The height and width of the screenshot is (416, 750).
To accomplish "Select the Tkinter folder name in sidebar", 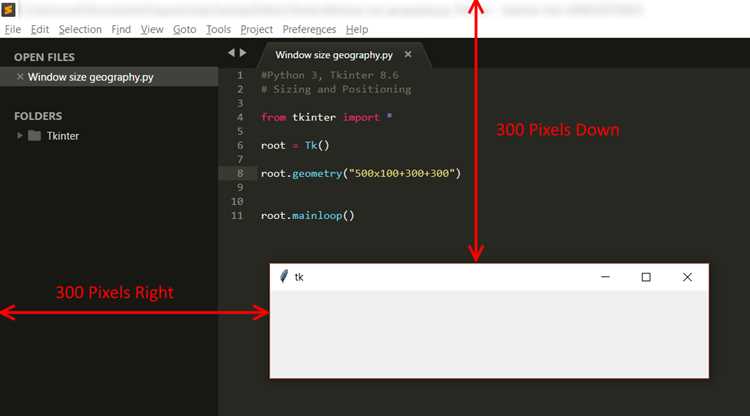I will tap(63, 136).
